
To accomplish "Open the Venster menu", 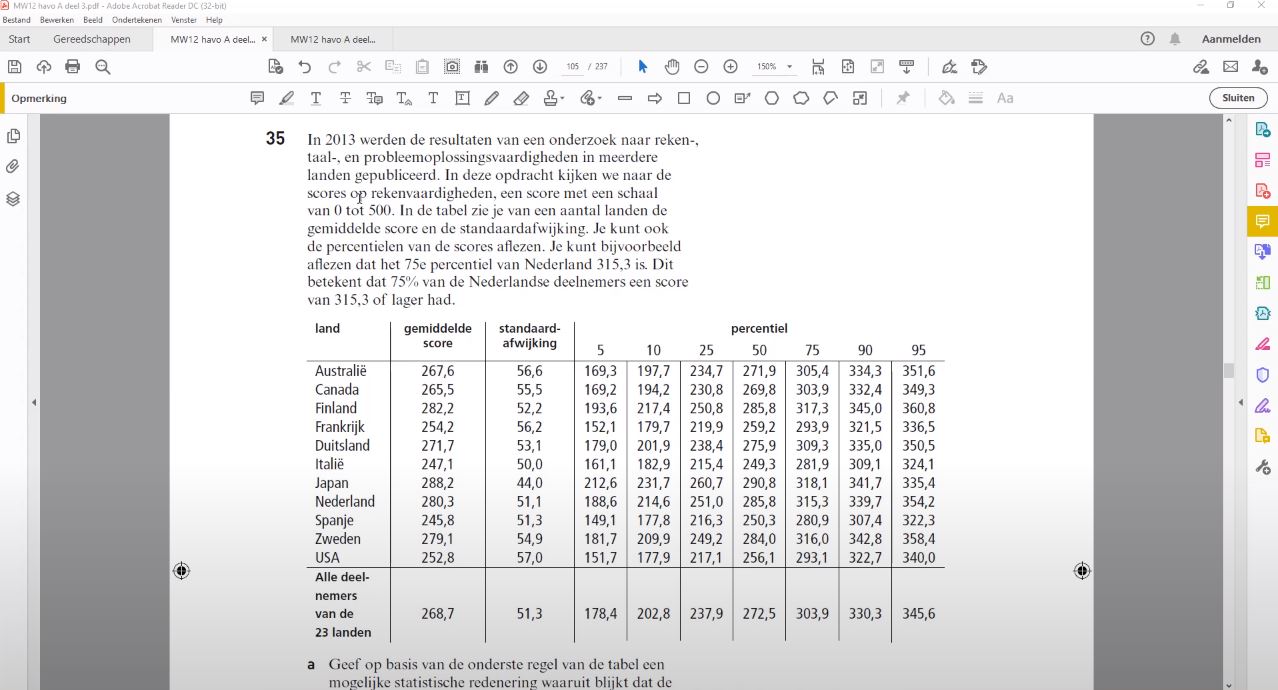I will tap(184, 20).
